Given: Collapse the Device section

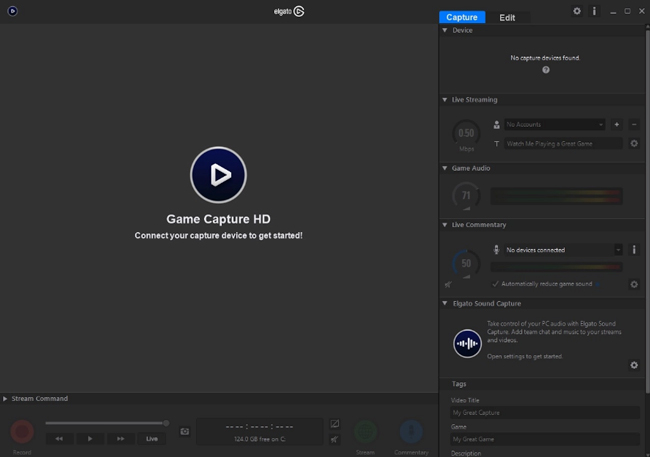Looking at the screenshot, I should pos(445,30).
